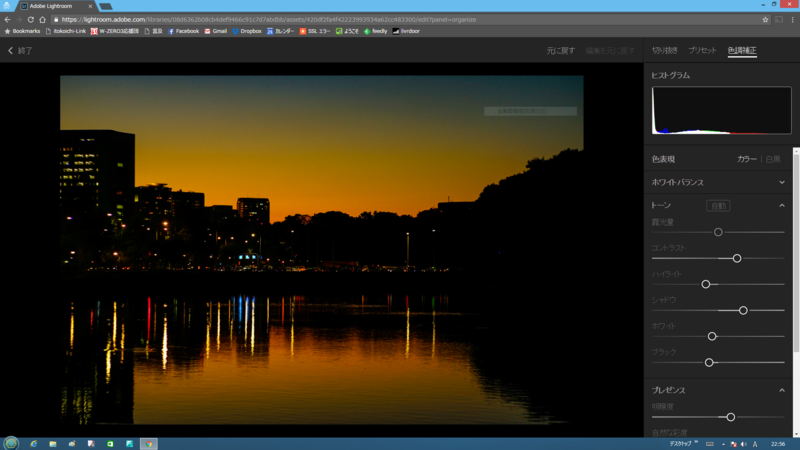Screen dimensions: 800x450
Task: Click the 元に戻す undo button
Action: tap(561, 51)
